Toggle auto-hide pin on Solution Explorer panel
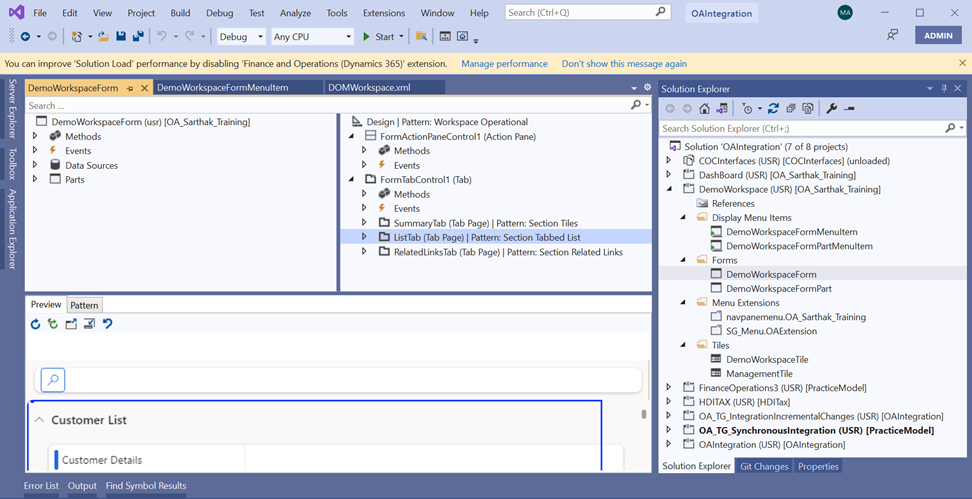972x499 pixels. [x=945, y=89]
